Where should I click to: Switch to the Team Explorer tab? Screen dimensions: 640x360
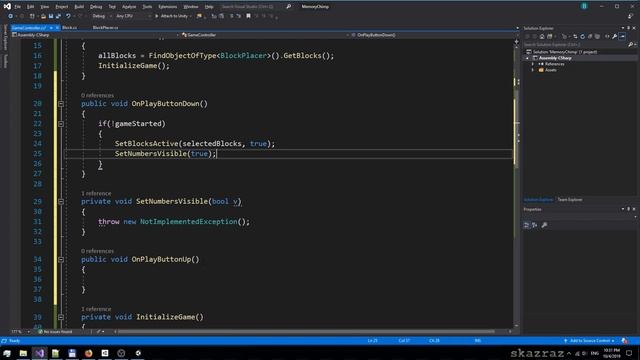(x=570, y=200)
